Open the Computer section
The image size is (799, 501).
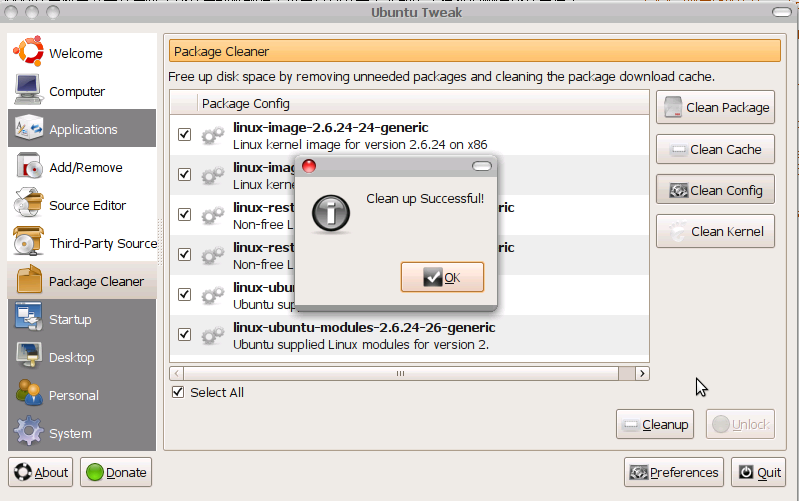pyautogui.click(x=82, y=91)
